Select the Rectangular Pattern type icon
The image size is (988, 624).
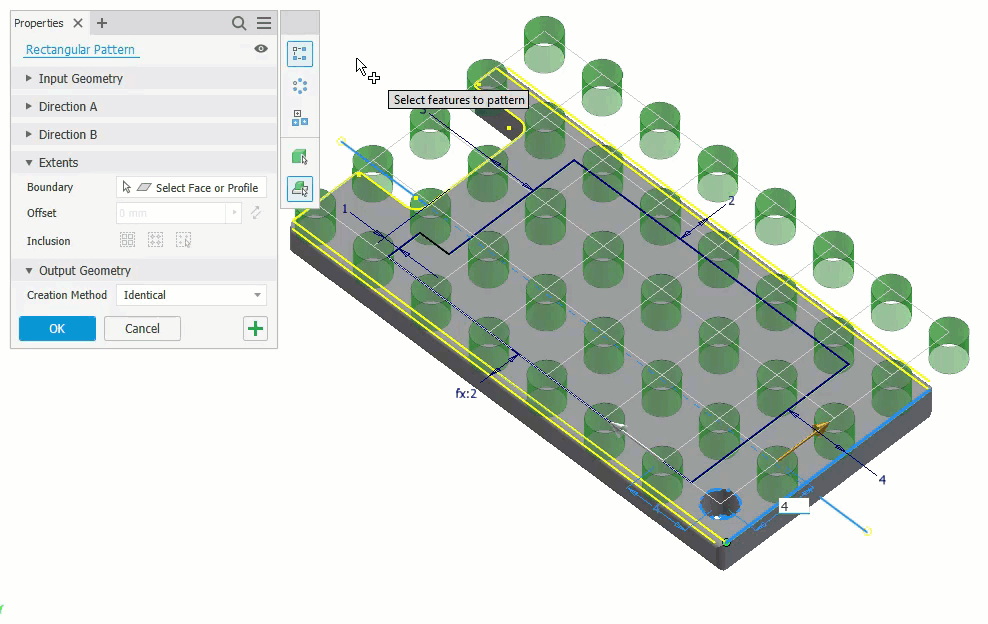coord(300,54)
